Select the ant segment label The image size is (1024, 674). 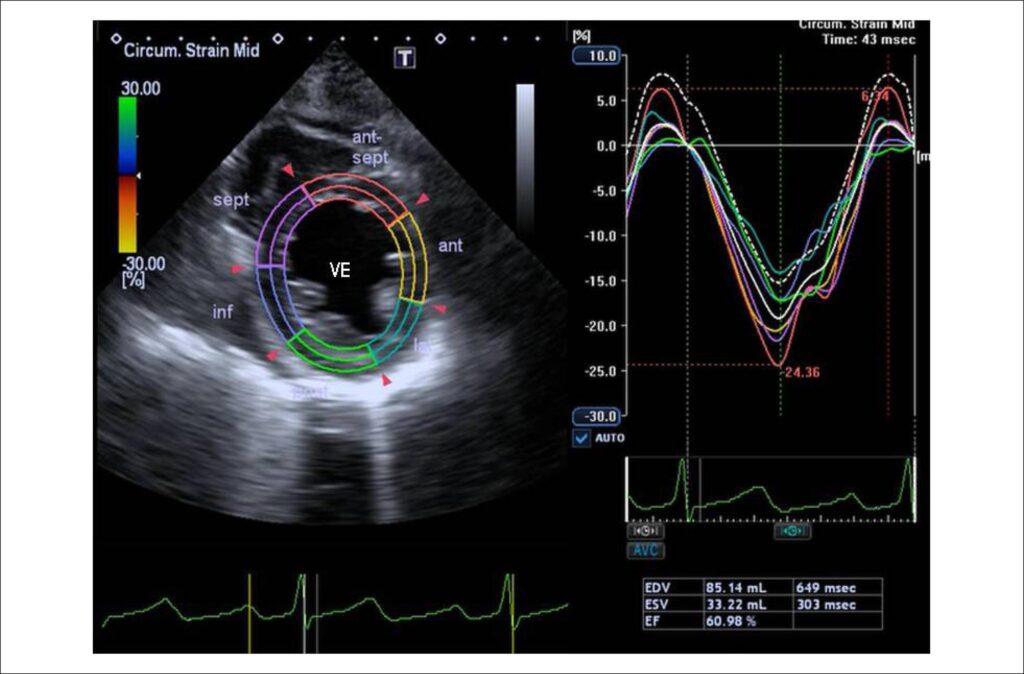(450, 246)
